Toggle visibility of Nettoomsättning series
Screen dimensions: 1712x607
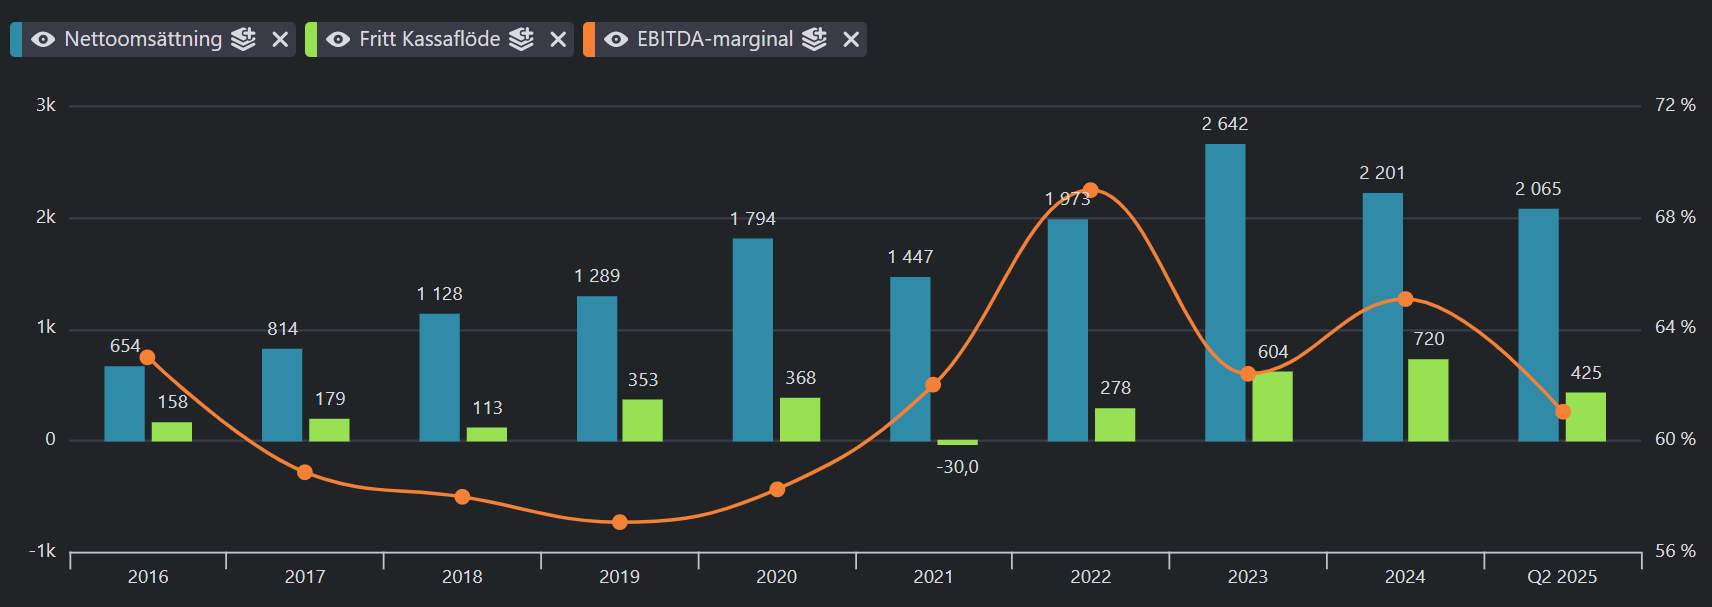(43, 39)
